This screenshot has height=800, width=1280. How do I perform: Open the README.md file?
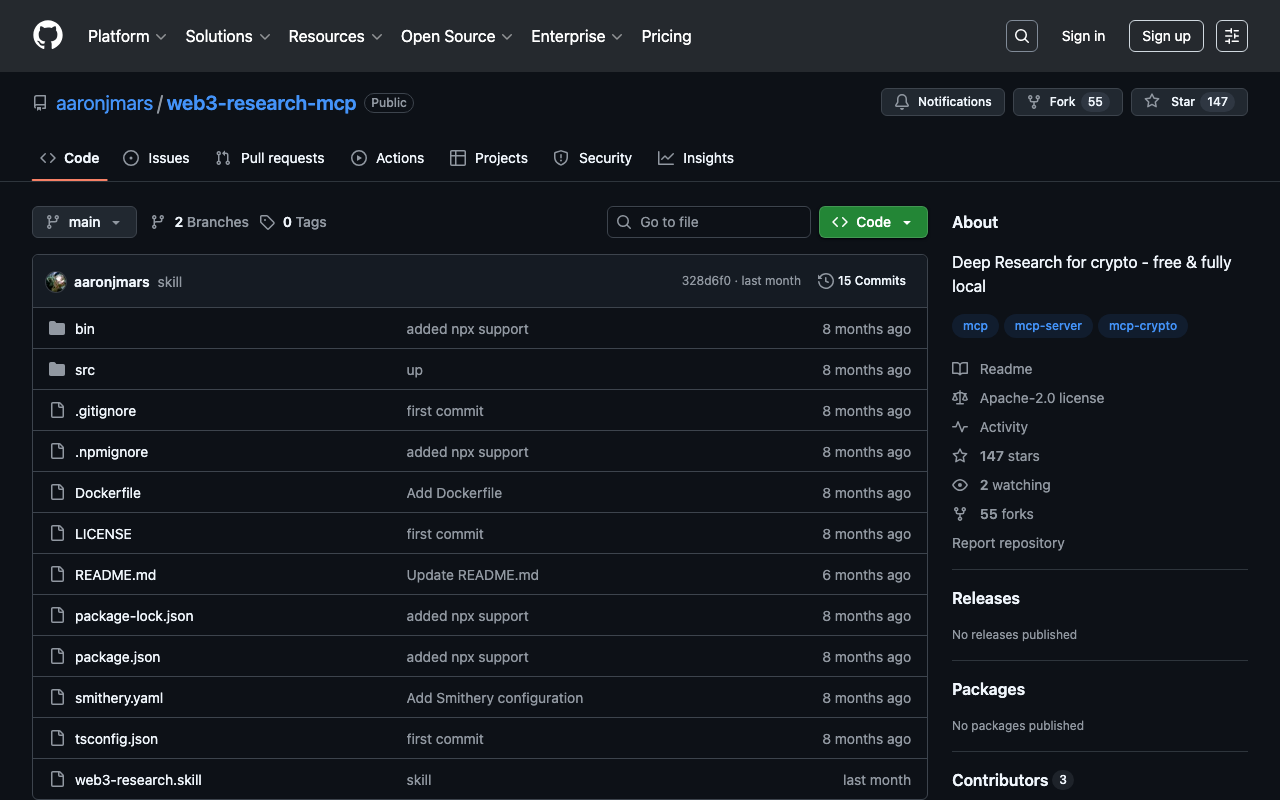point(115,575)
